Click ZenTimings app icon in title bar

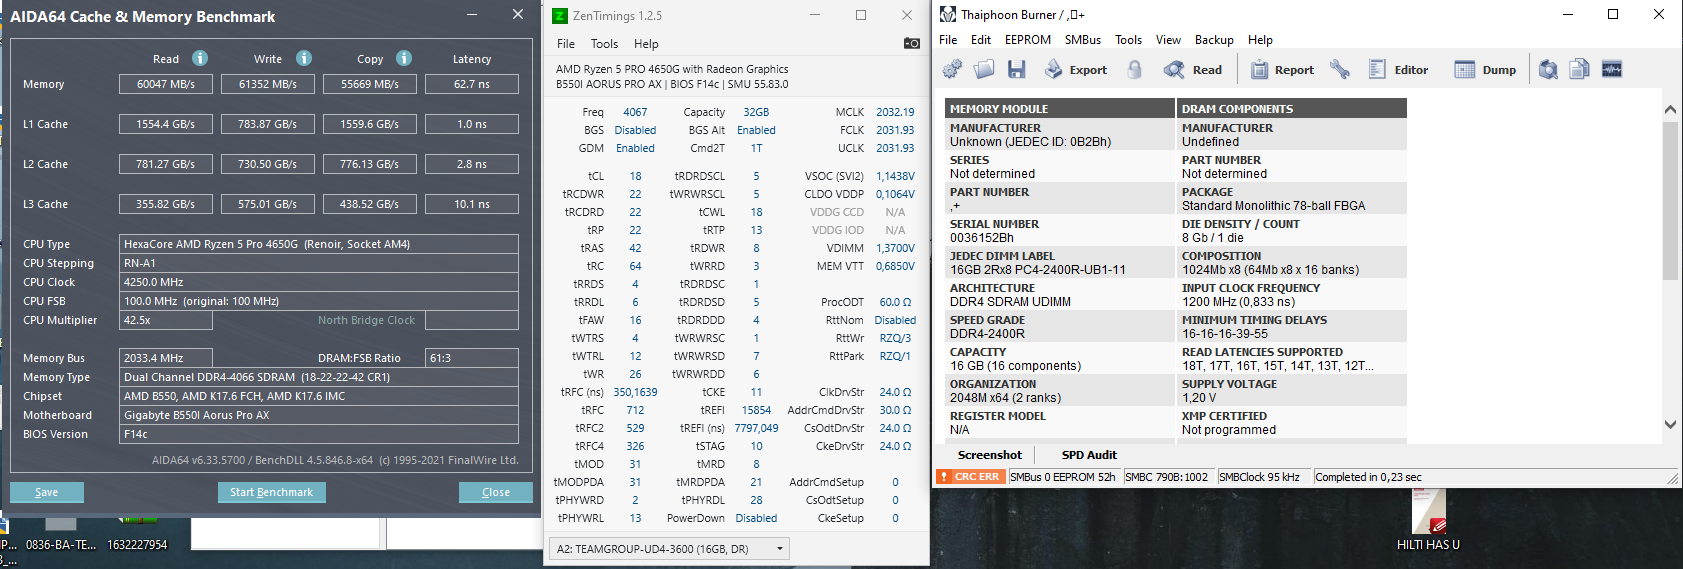560,15
